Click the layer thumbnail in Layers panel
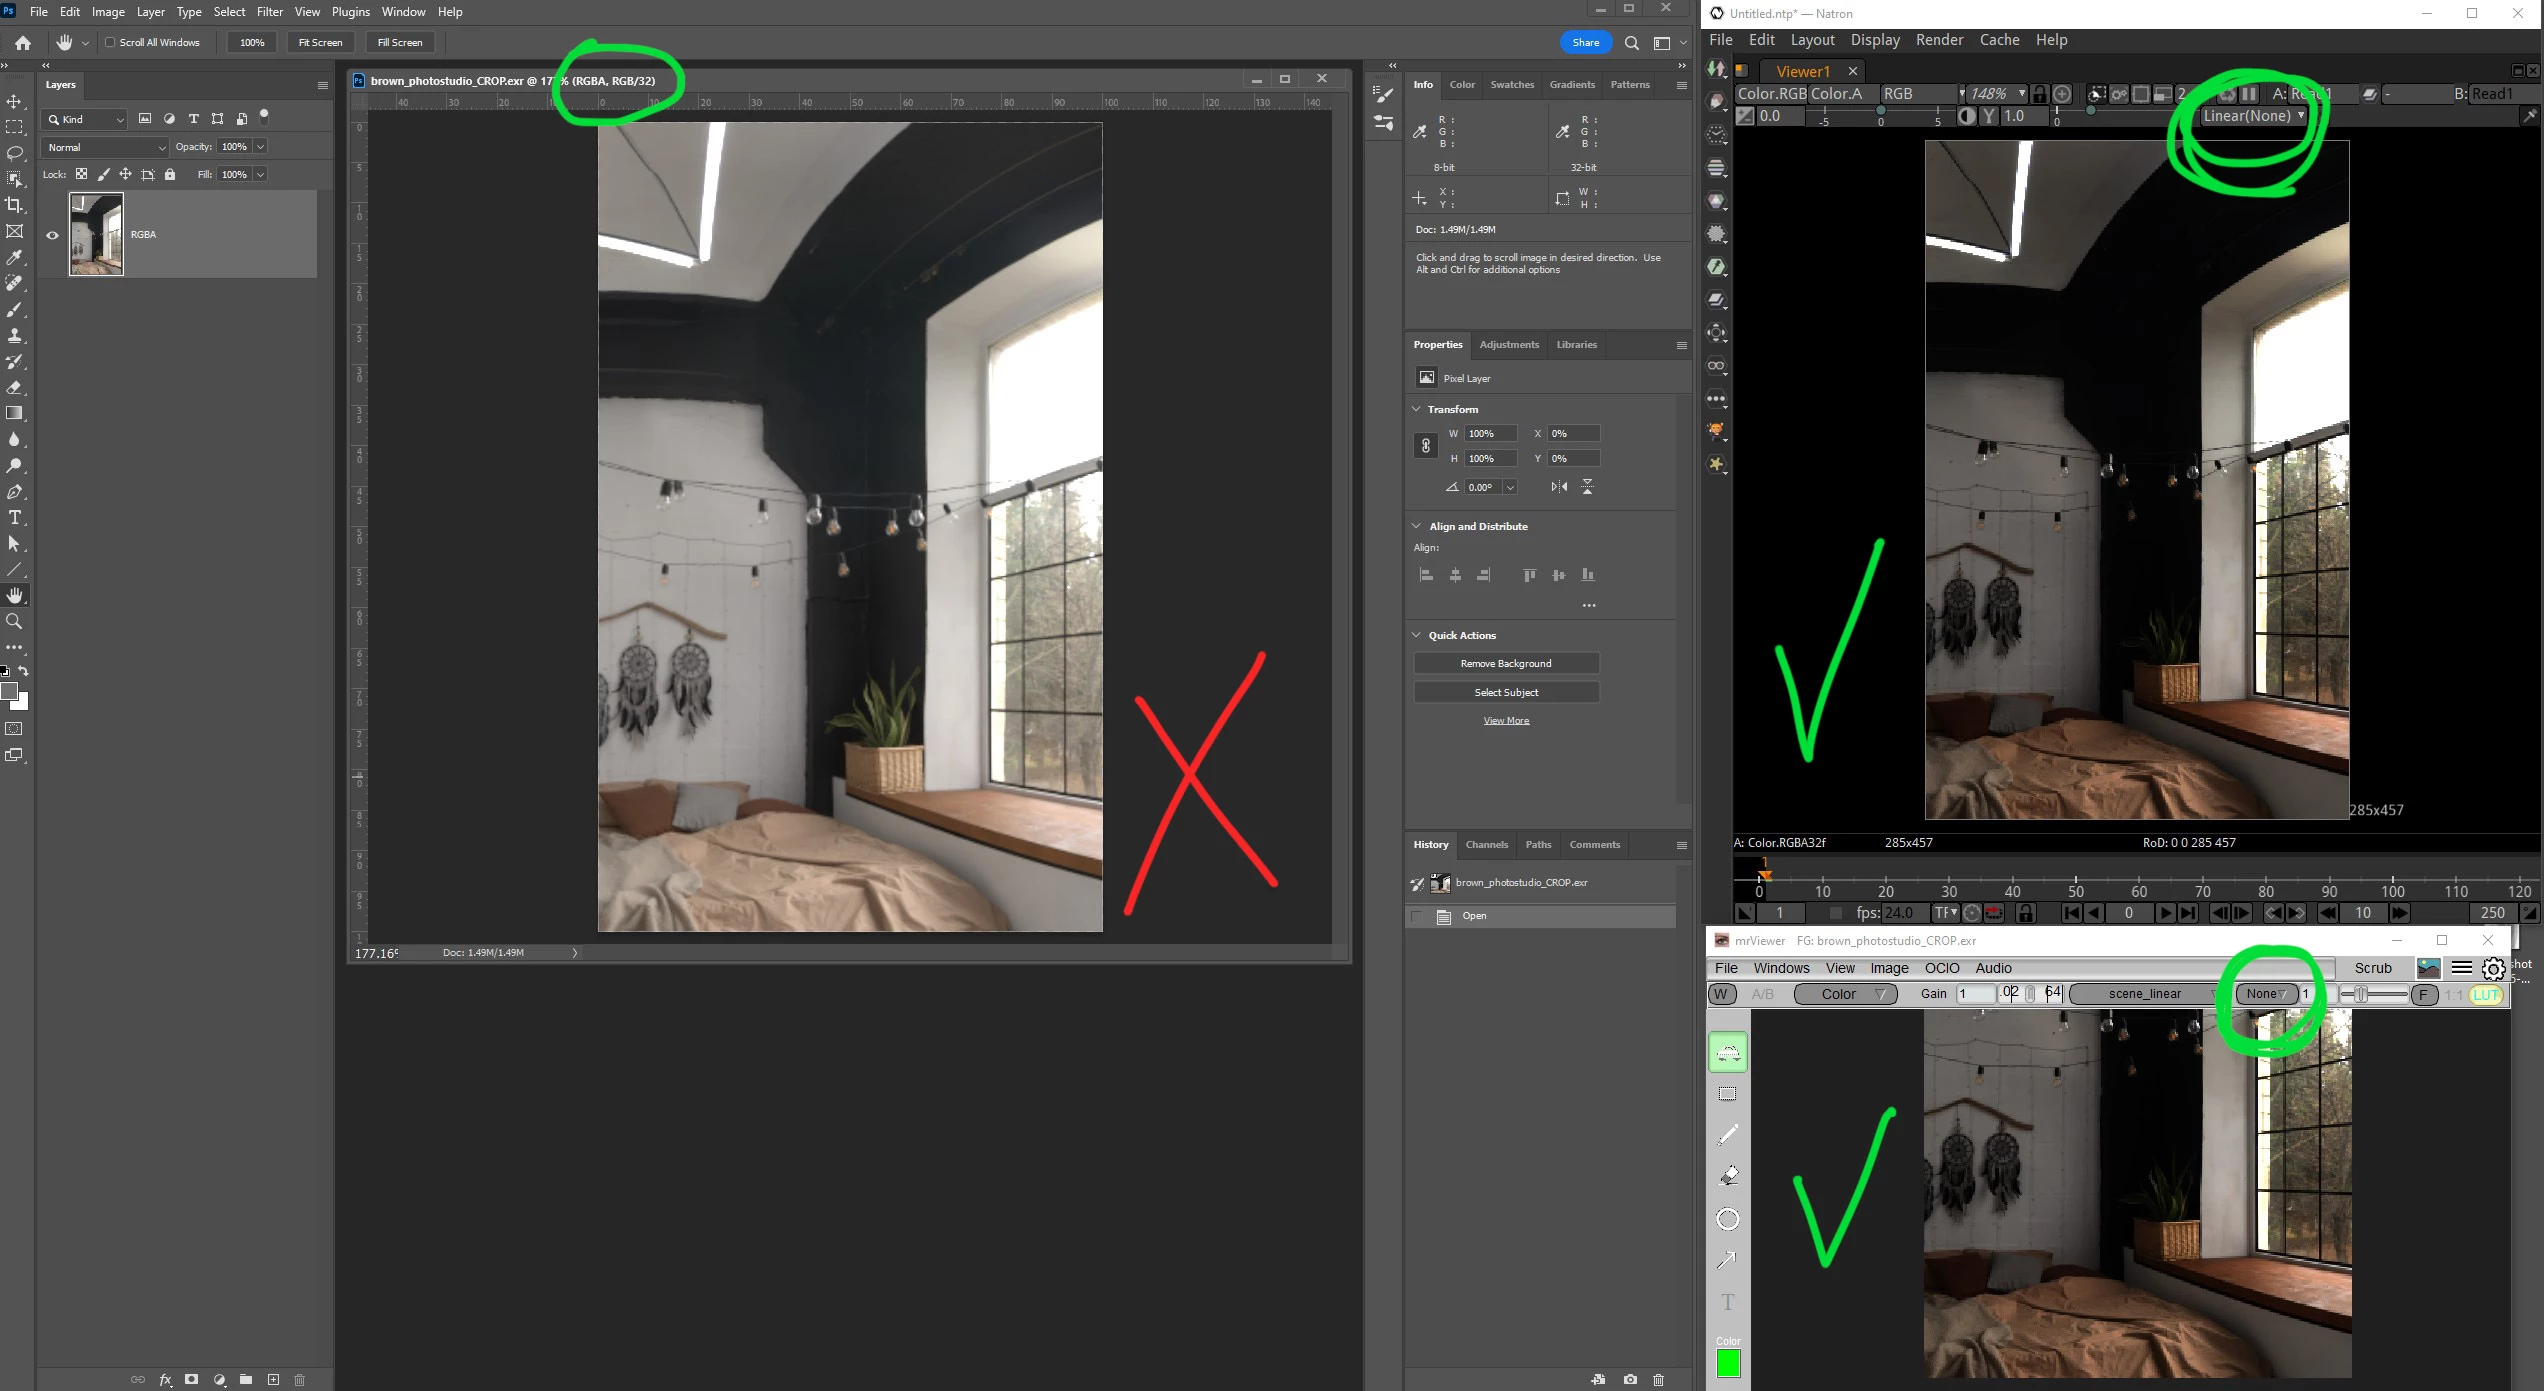 pyautogui.click(x=96, y=235)
